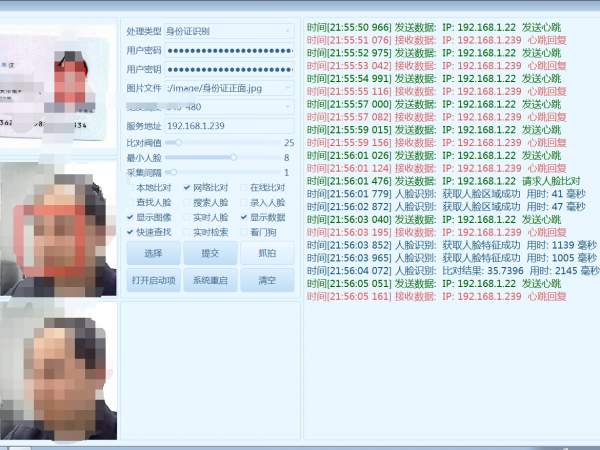The height and width of the screenshot is (450, 600).
Task: Toggle the 快速查找 checkbox
Action: tap(129, 232)
